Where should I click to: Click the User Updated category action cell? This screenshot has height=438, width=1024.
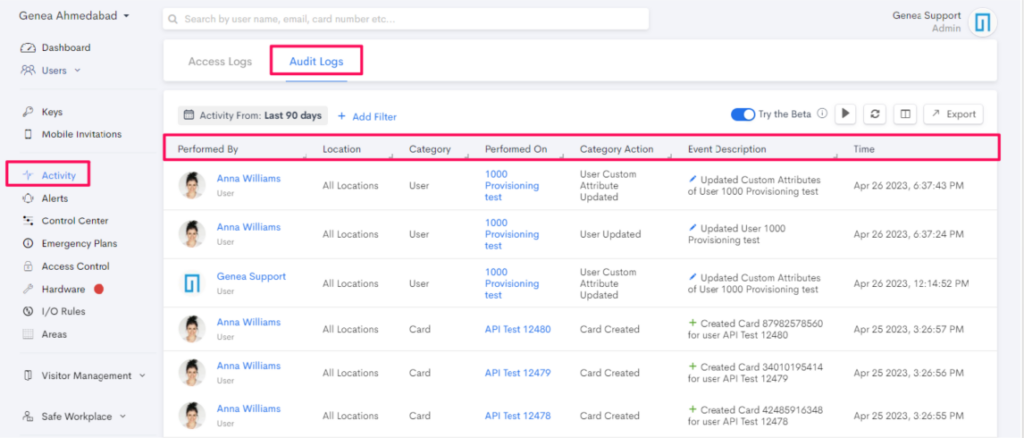tap(610, 234)
